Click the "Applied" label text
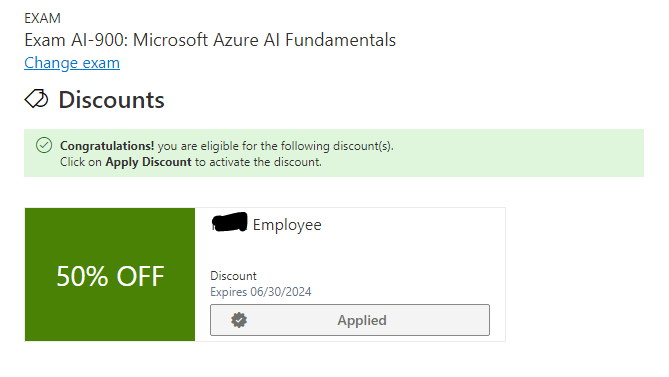 tap(362, 320)
